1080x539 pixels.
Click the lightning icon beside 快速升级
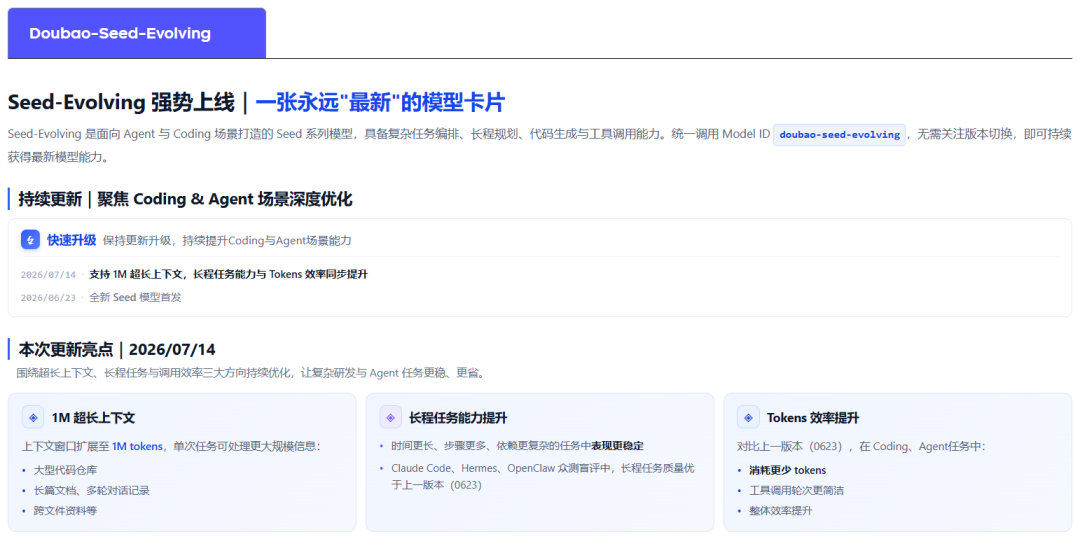pos(30,240)
